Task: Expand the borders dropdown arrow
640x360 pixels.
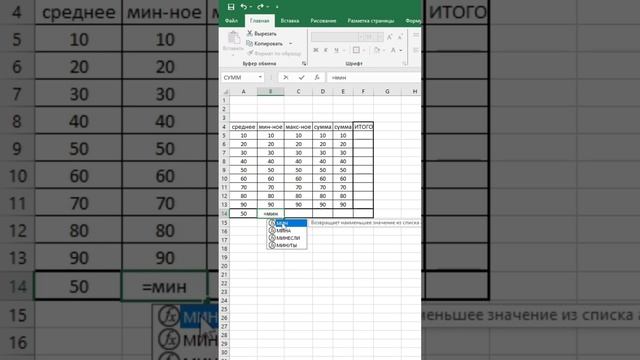Action: [364, 50]
